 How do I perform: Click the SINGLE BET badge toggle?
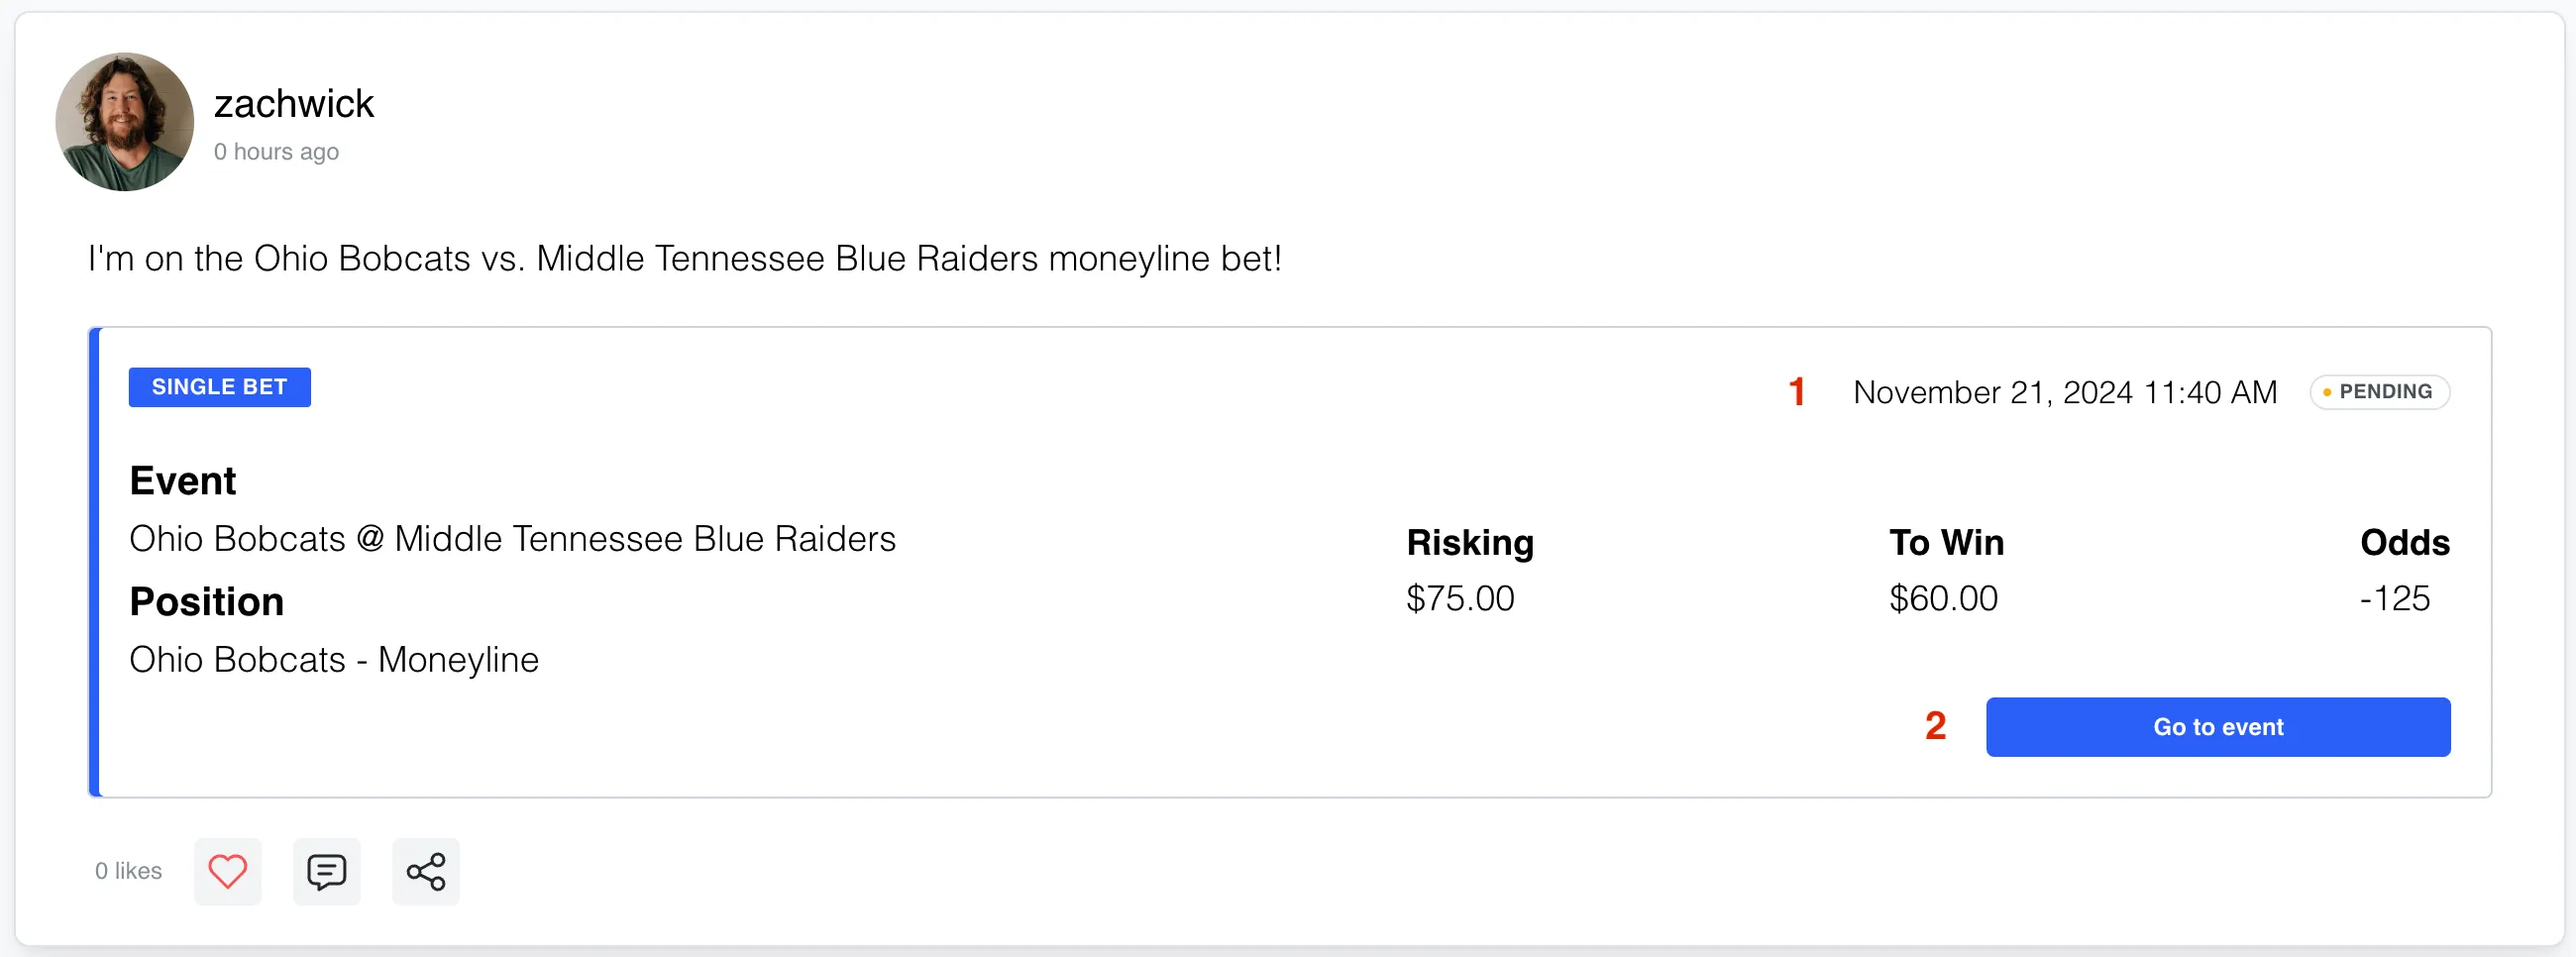219,387
